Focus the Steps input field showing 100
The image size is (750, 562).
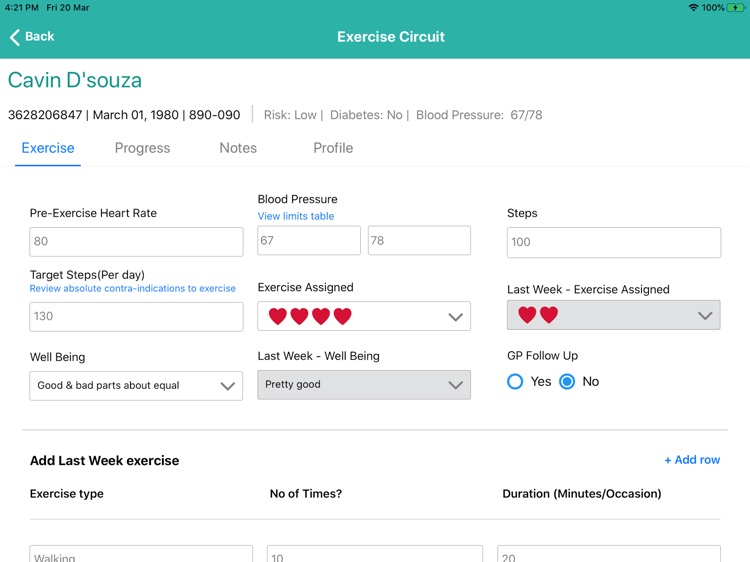(614, 242)
